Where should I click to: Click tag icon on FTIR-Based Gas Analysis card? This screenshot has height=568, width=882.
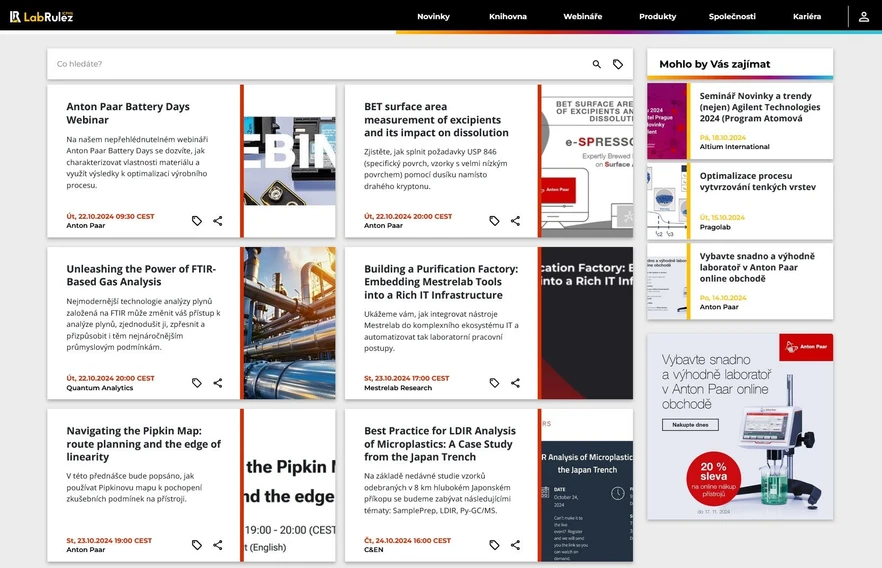(196, 383)
